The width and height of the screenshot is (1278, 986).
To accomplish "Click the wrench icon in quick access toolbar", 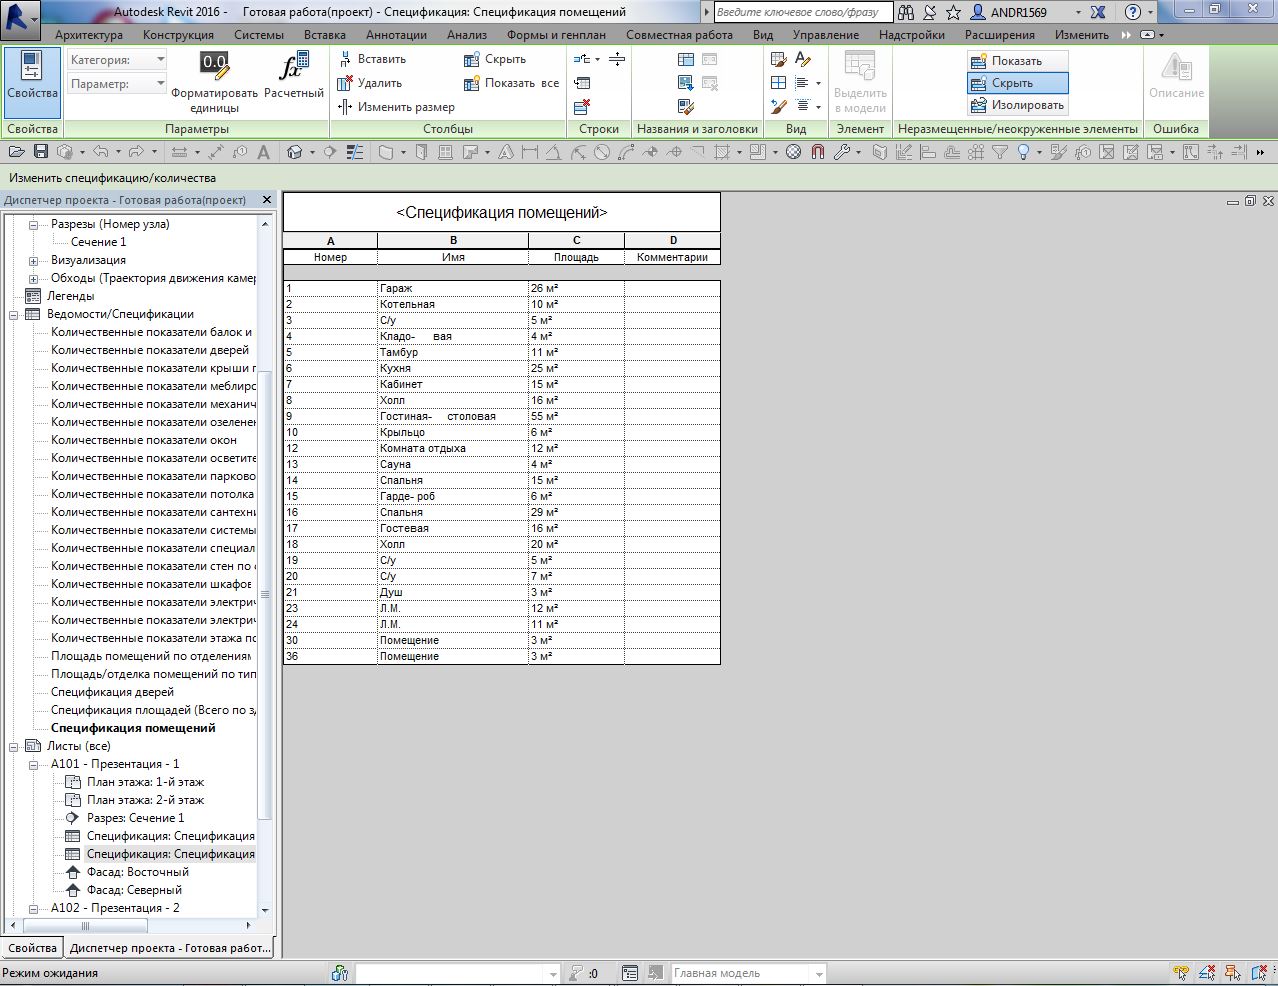I will tap(842, 152).
